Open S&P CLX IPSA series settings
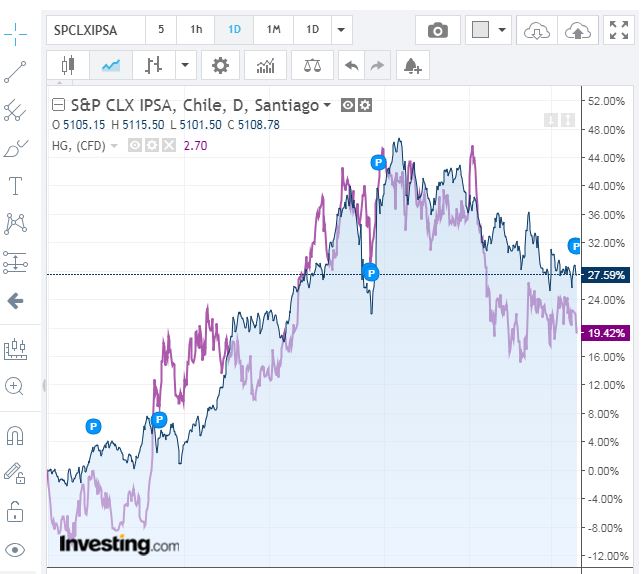Image resolution: width=642 pixels, height=574 pixels. [365, 105]
